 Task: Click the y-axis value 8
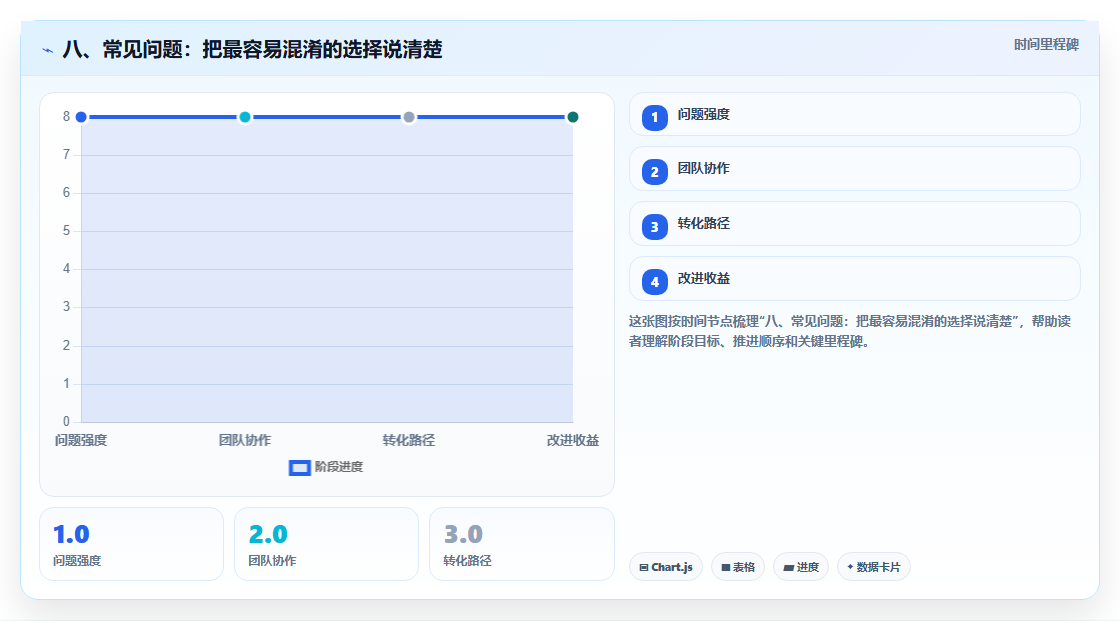tap(66, 116)
